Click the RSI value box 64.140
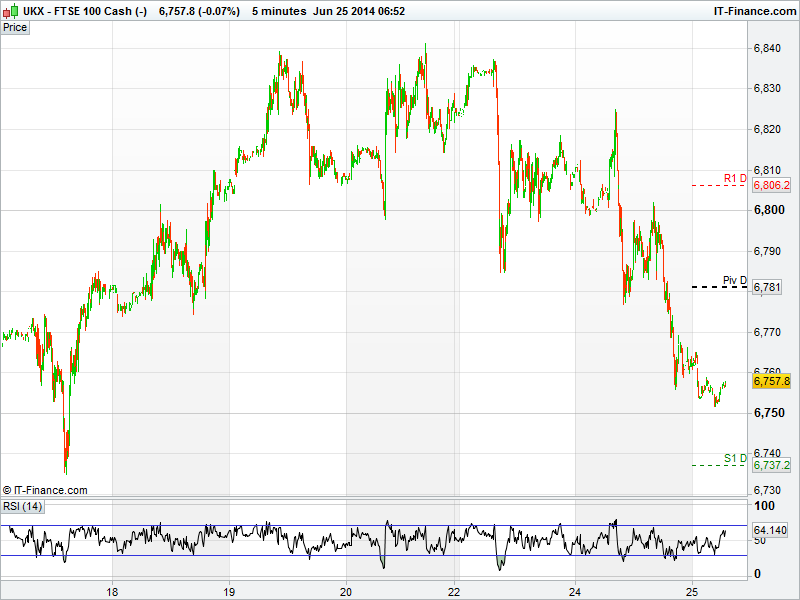This screenshot has height=600, width=800. pyautogui.click(x=771, y=530)
